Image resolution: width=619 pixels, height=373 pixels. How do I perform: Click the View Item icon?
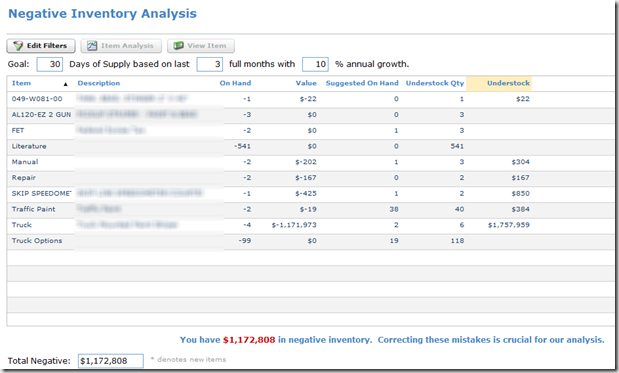click(x=178, y=46)
